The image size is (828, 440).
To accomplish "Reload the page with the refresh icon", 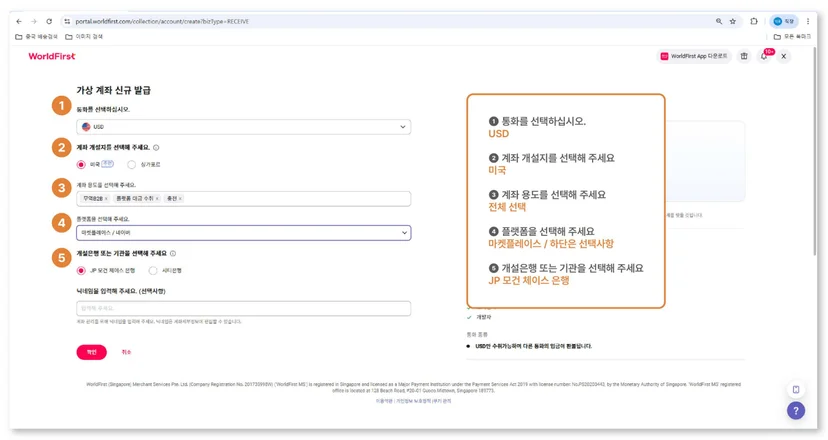I will (x=49, y=22).
